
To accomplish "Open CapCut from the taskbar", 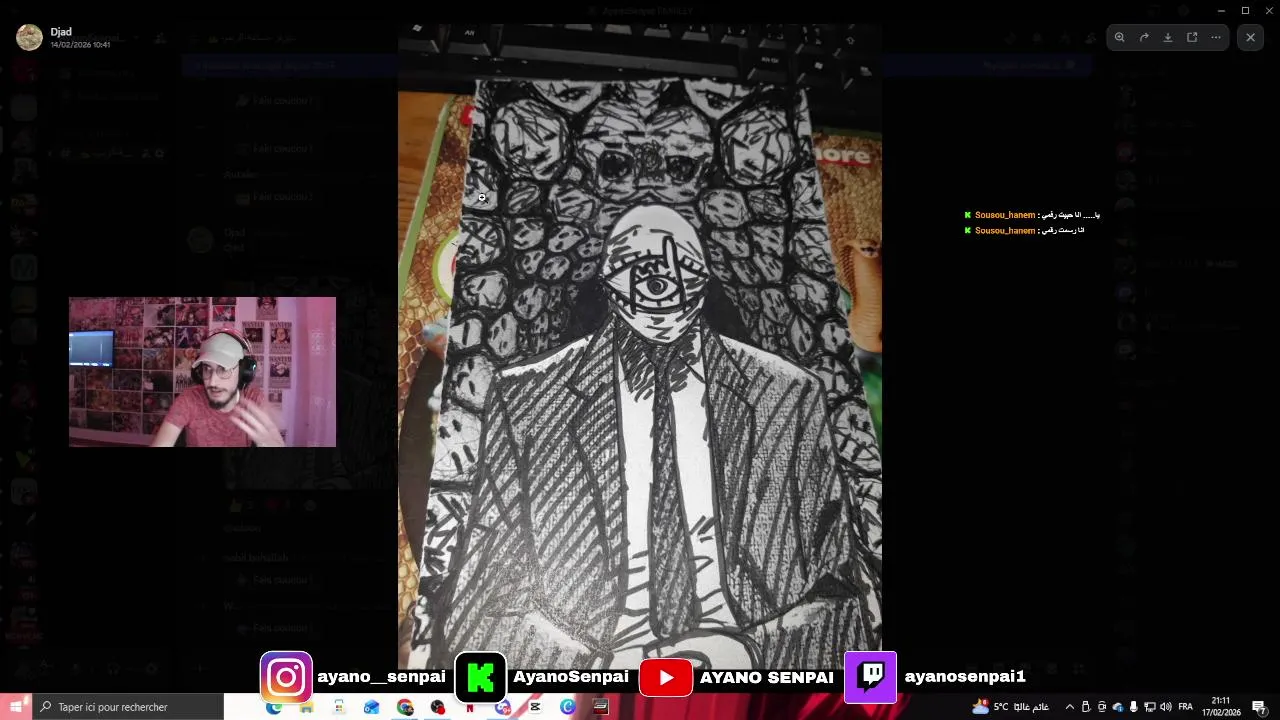I will point(535,707).
